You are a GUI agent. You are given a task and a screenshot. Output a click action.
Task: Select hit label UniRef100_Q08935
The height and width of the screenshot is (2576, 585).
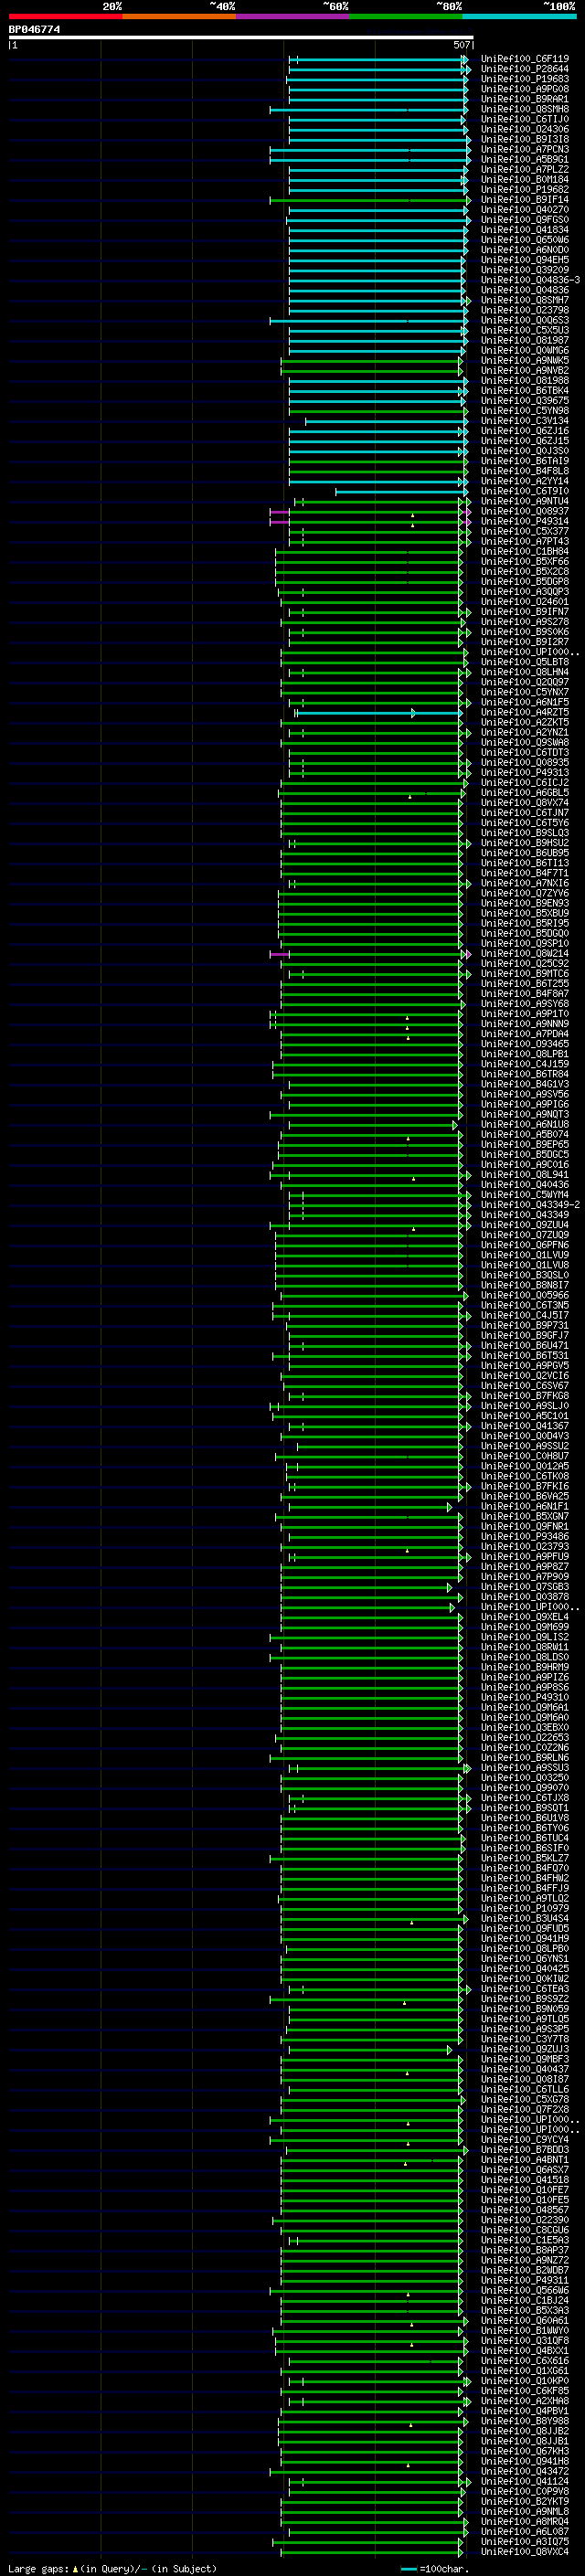[x=525, y=762]
